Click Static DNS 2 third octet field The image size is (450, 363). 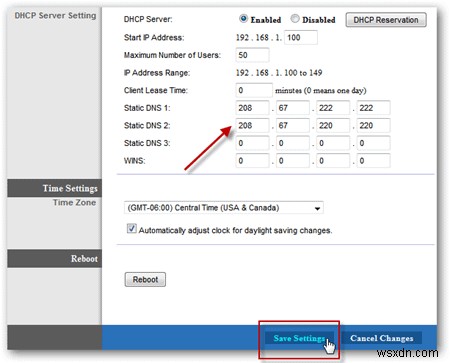click(x=333, y=126)
